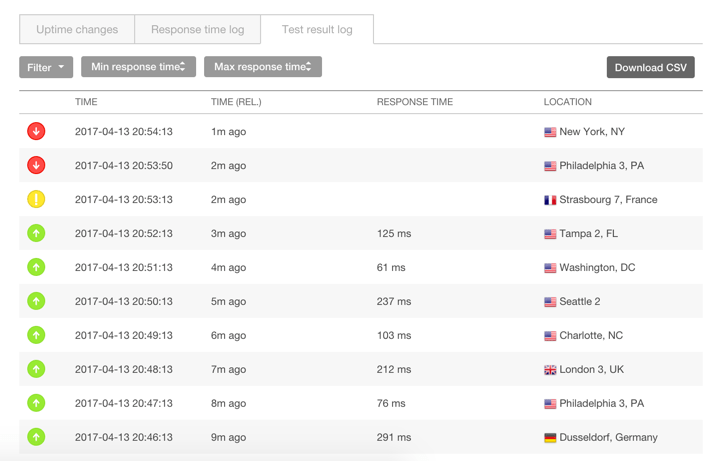Open the Filter dropdown

coord(46,67)
